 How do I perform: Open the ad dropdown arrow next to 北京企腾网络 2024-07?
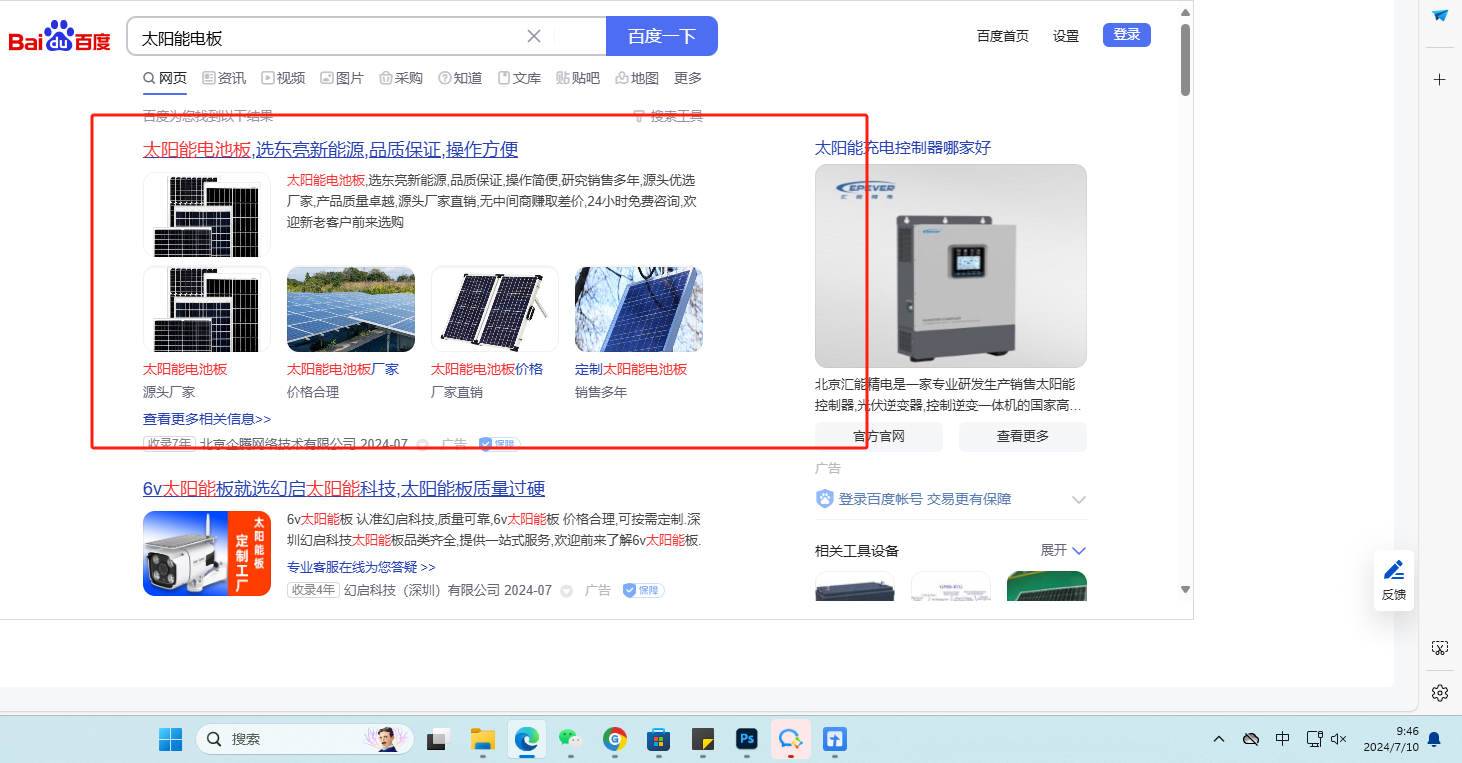coord(422,444)
